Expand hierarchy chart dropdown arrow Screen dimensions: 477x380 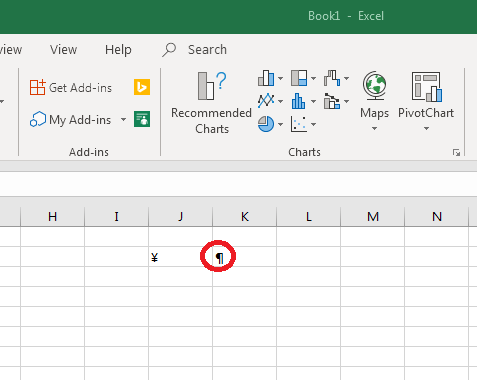313,78
